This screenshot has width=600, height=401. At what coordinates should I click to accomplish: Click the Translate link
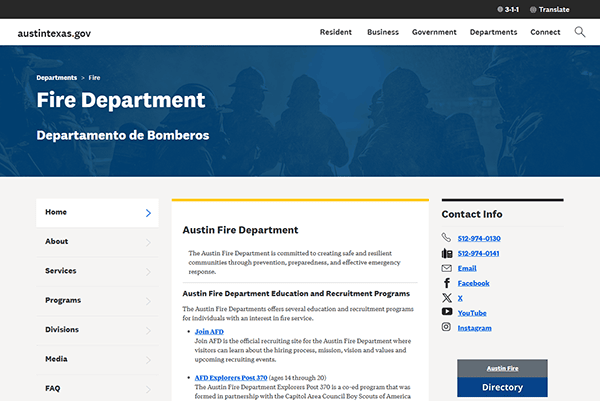point(554,10)
